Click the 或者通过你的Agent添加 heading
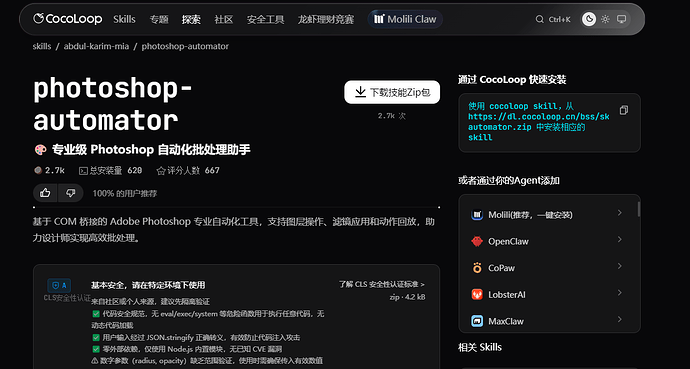 coord(509,181)
